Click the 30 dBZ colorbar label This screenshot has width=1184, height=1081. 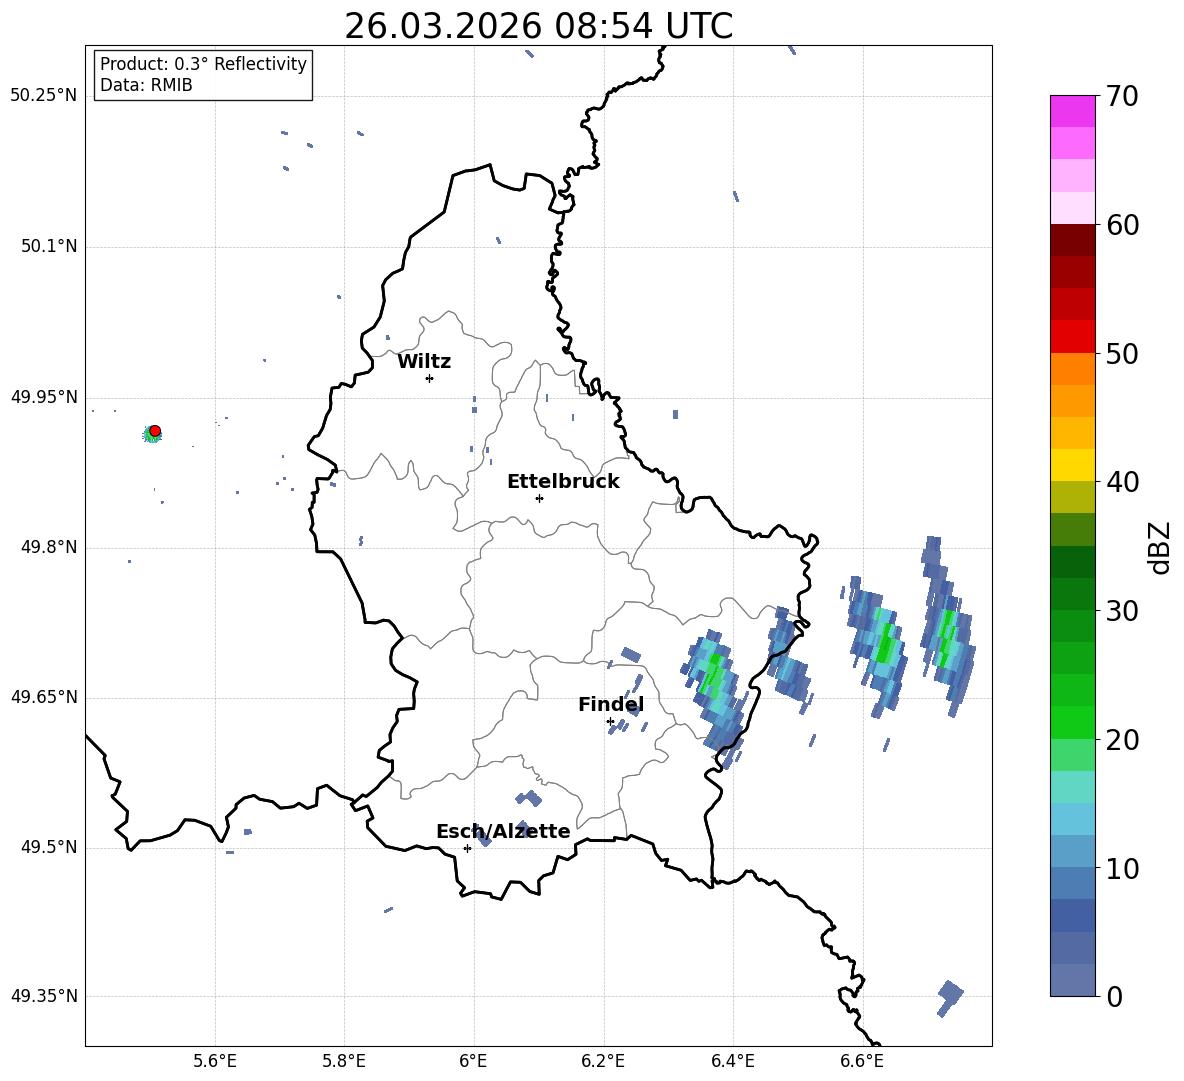click(1122, 610)
